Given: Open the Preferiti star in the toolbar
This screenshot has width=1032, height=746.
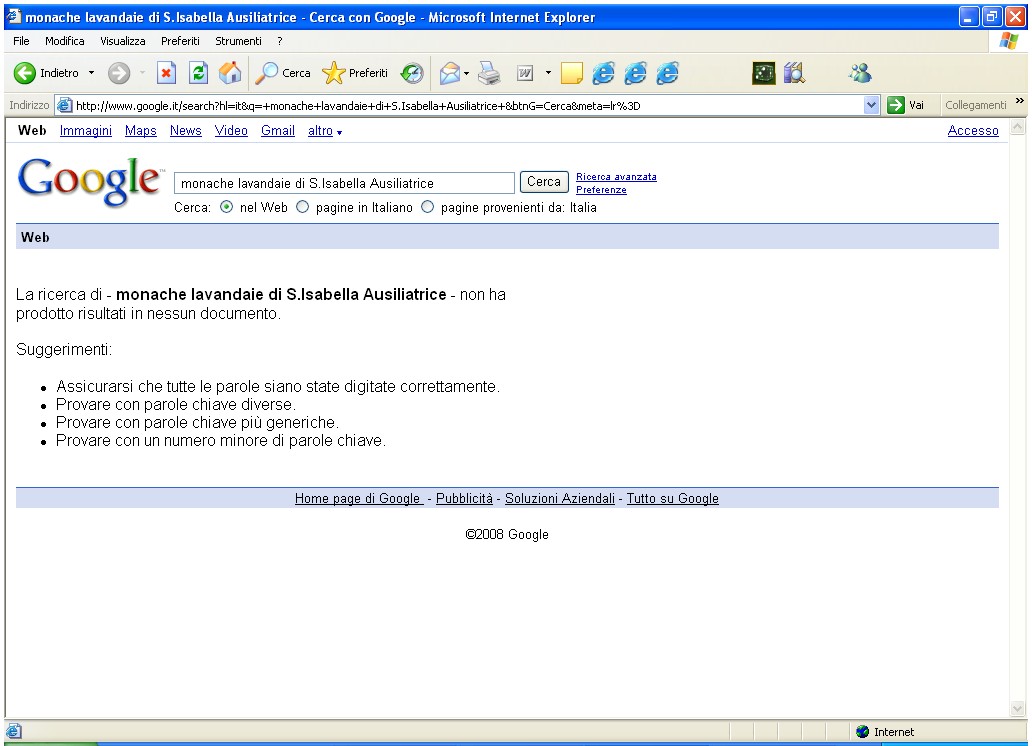Looking at the screenshot, I should [355, 73].
